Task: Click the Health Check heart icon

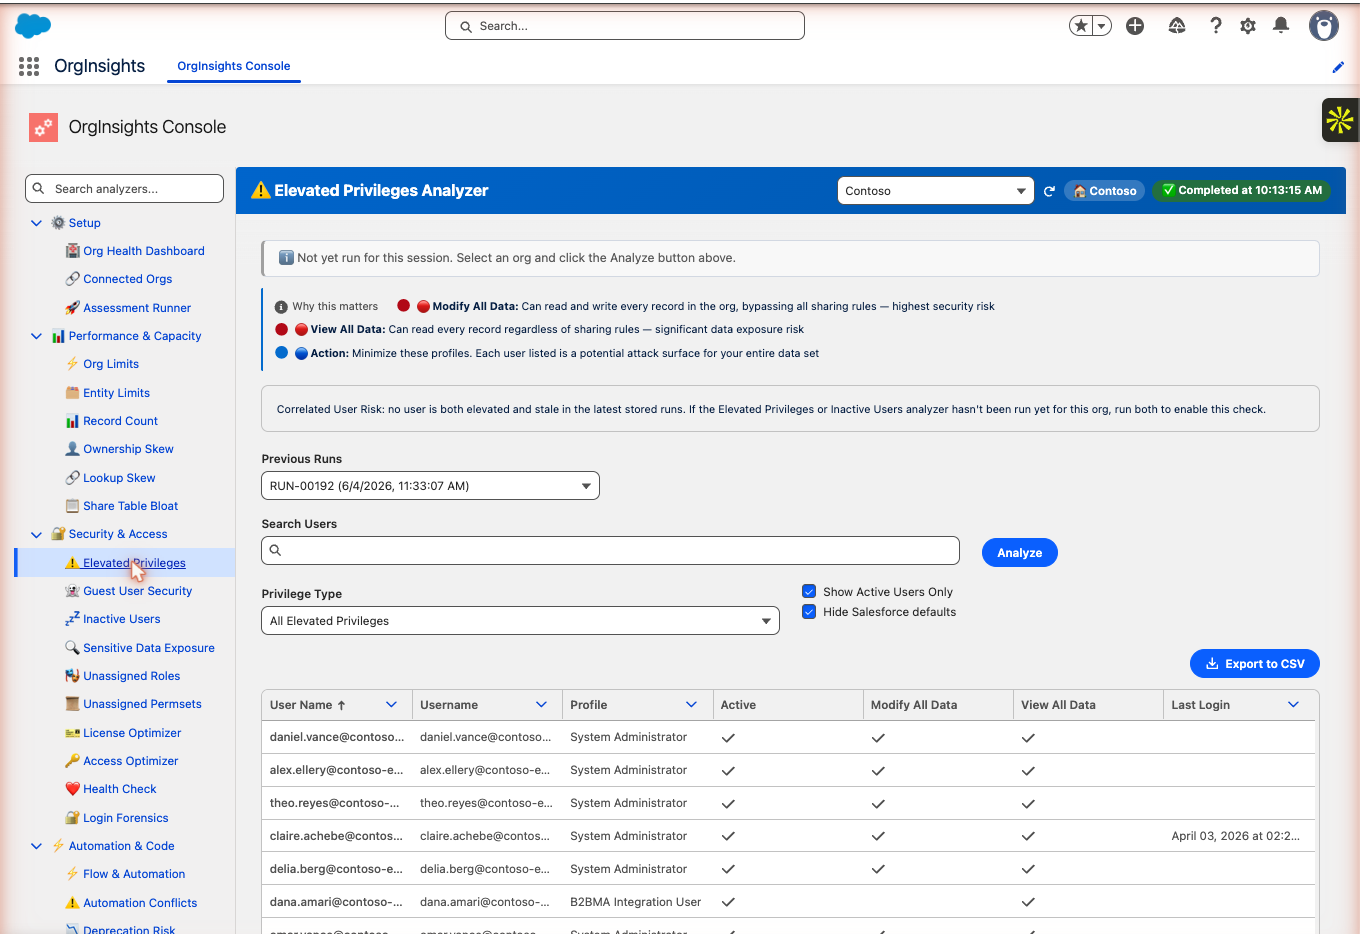Action: [x=72, y=789]
